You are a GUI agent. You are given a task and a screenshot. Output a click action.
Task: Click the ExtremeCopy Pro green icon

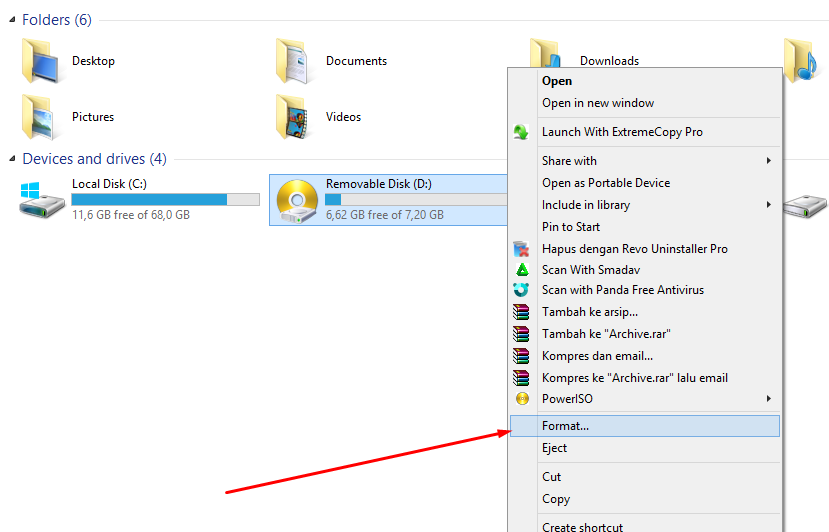tap(521, 132)
